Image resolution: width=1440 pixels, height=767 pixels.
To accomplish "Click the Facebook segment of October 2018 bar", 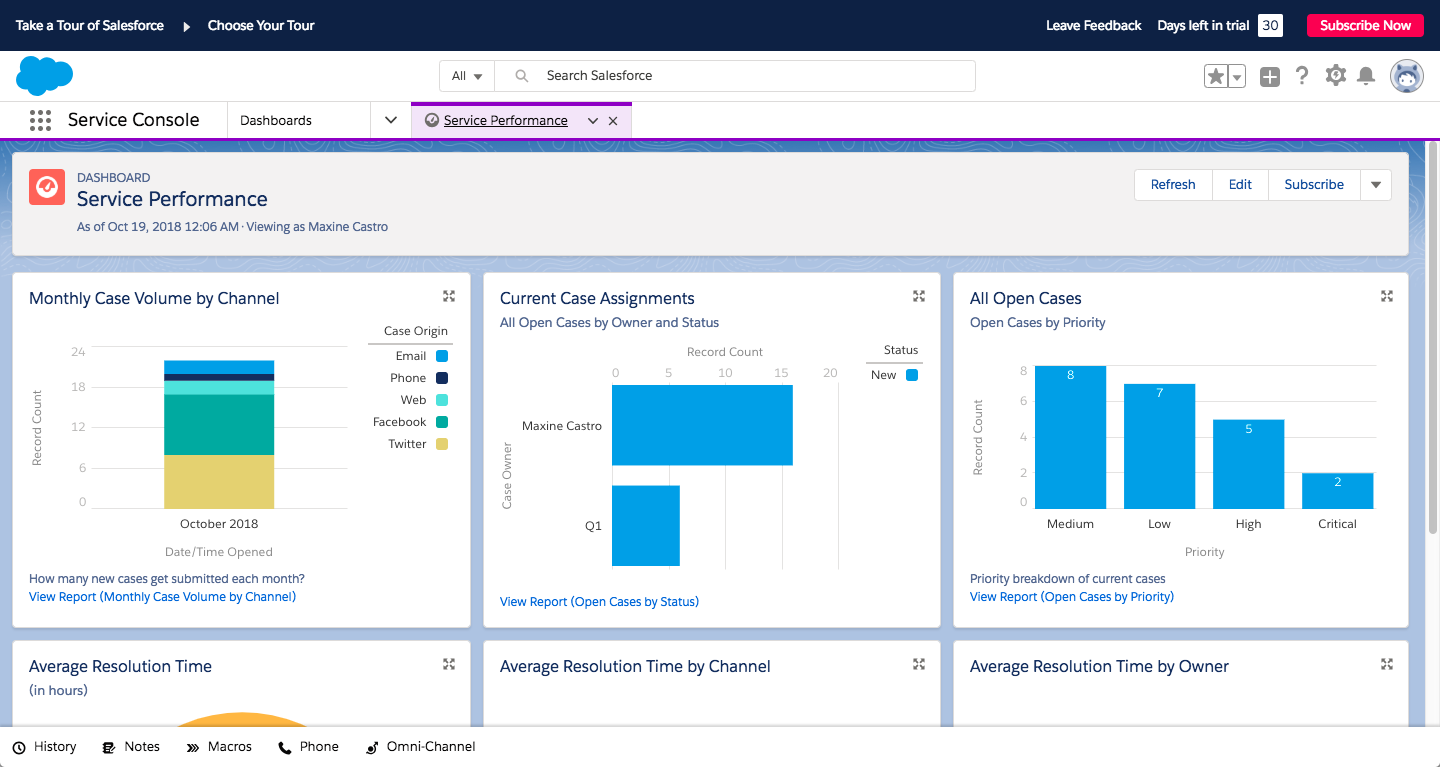I will 219,425.
